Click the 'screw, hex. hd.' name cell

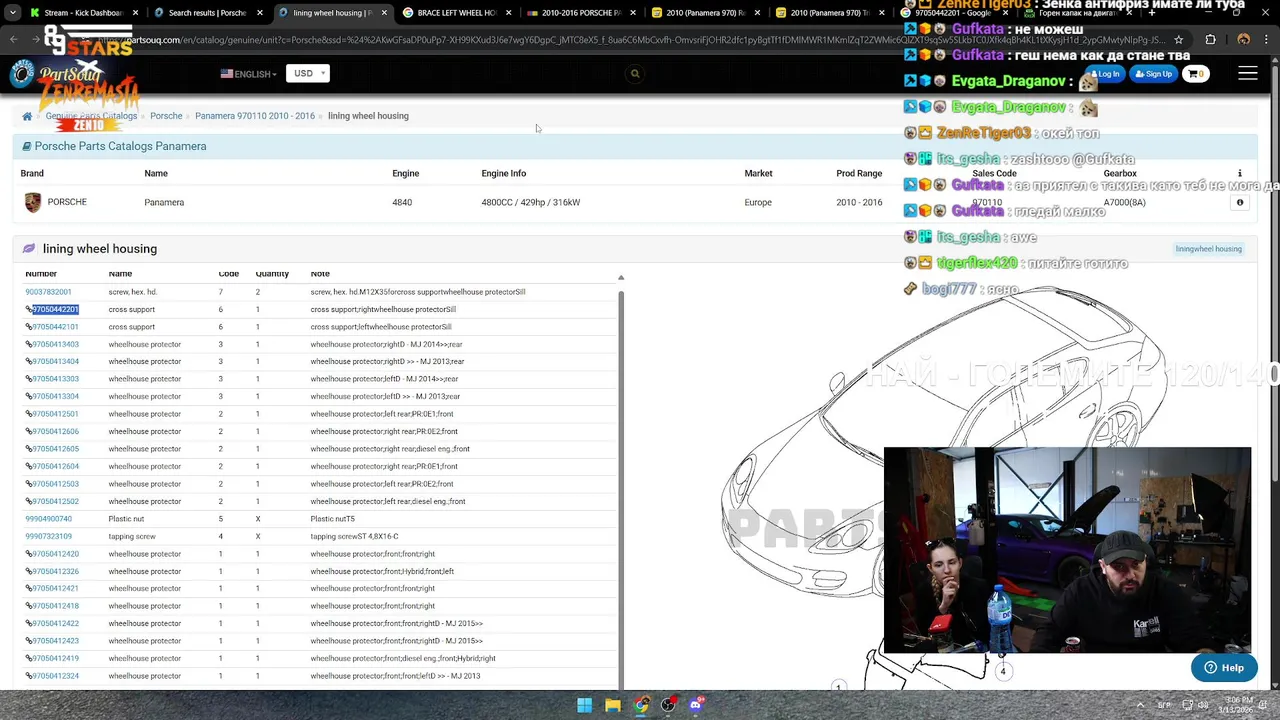[x=132, y=292]
